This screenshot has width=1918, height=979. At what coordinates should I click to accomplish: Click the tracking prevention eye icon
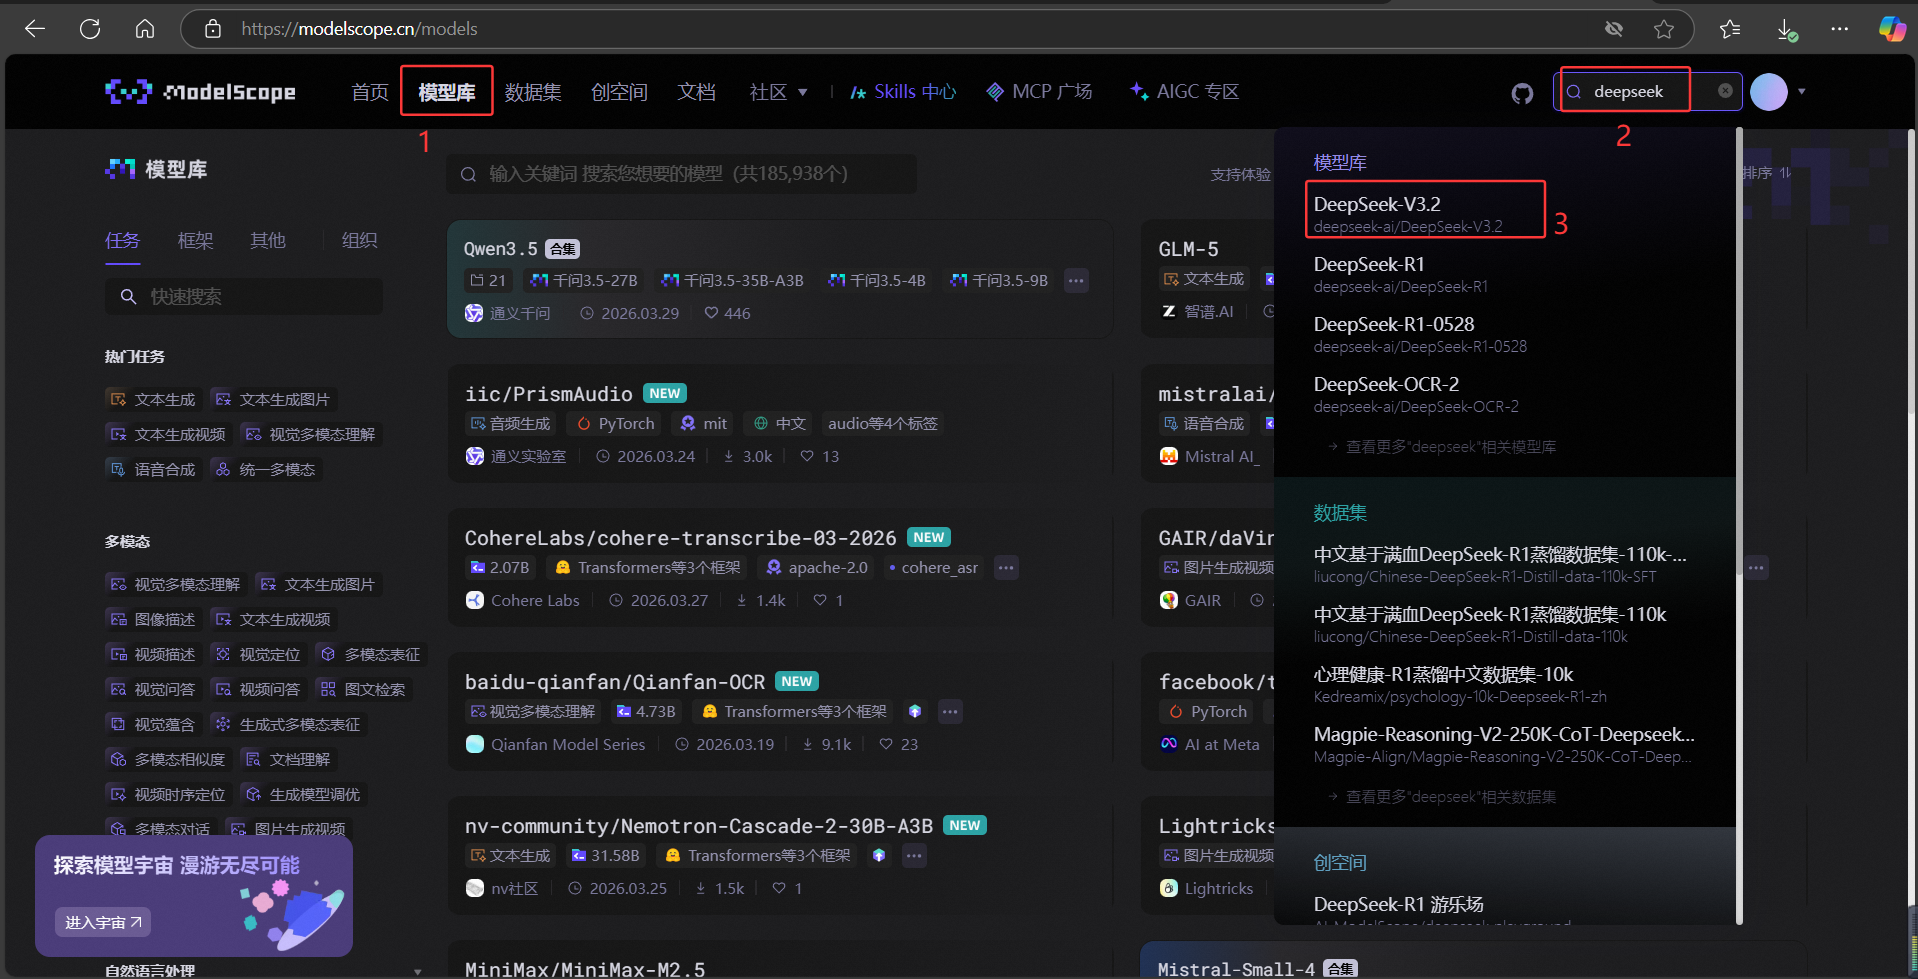point(1614,29)
